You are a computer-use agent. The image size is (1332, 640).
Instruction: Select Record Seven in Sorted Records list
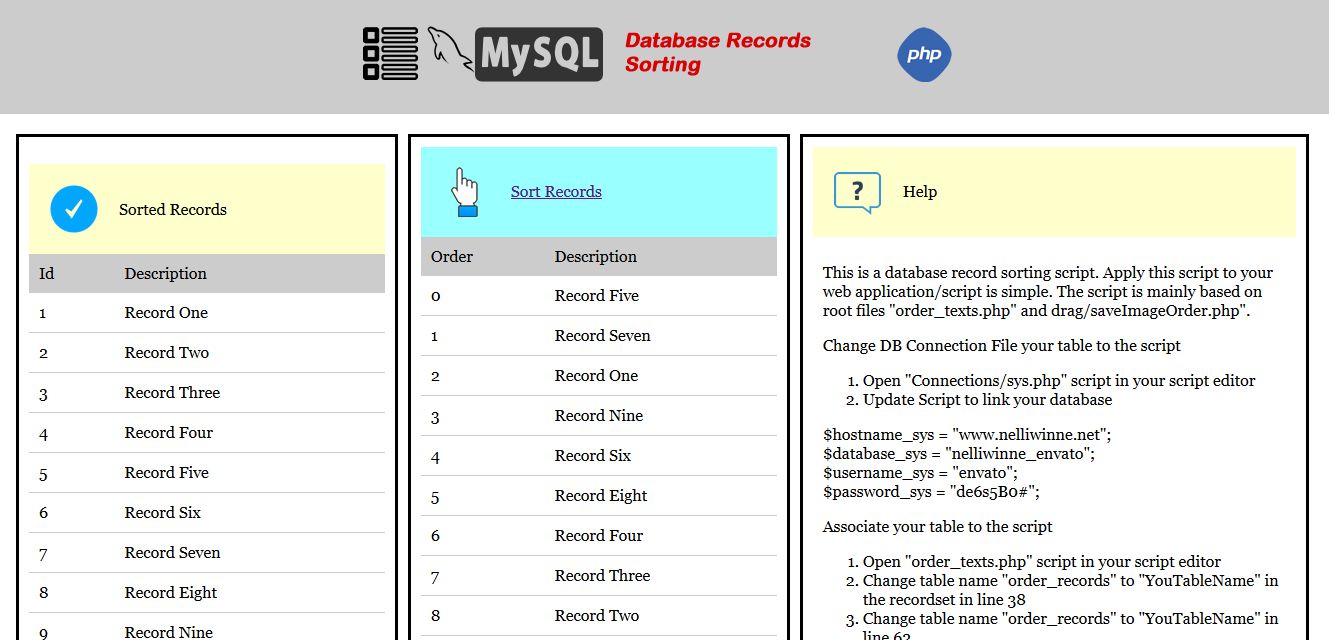coord(172,553)
